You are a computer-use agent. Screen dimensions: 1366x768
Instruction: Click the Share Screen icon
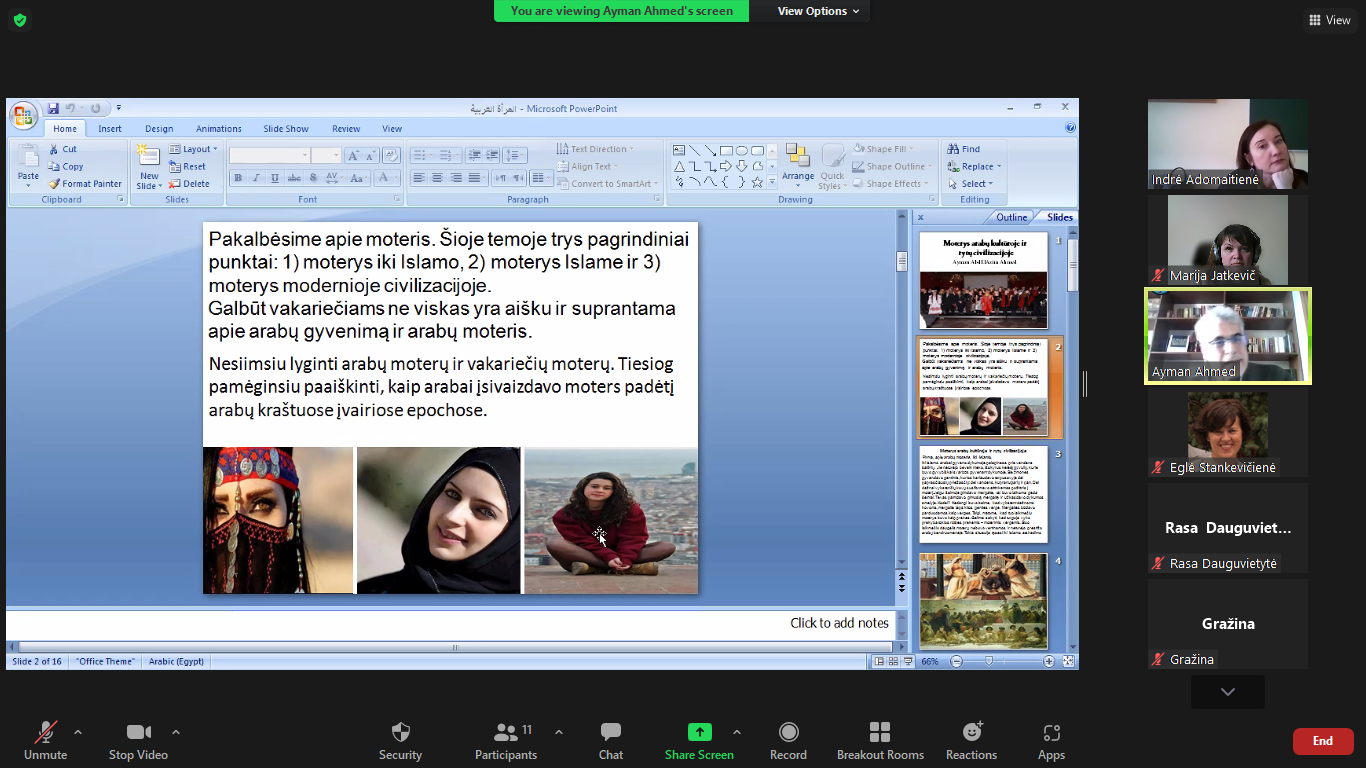(x=699, y=733)
